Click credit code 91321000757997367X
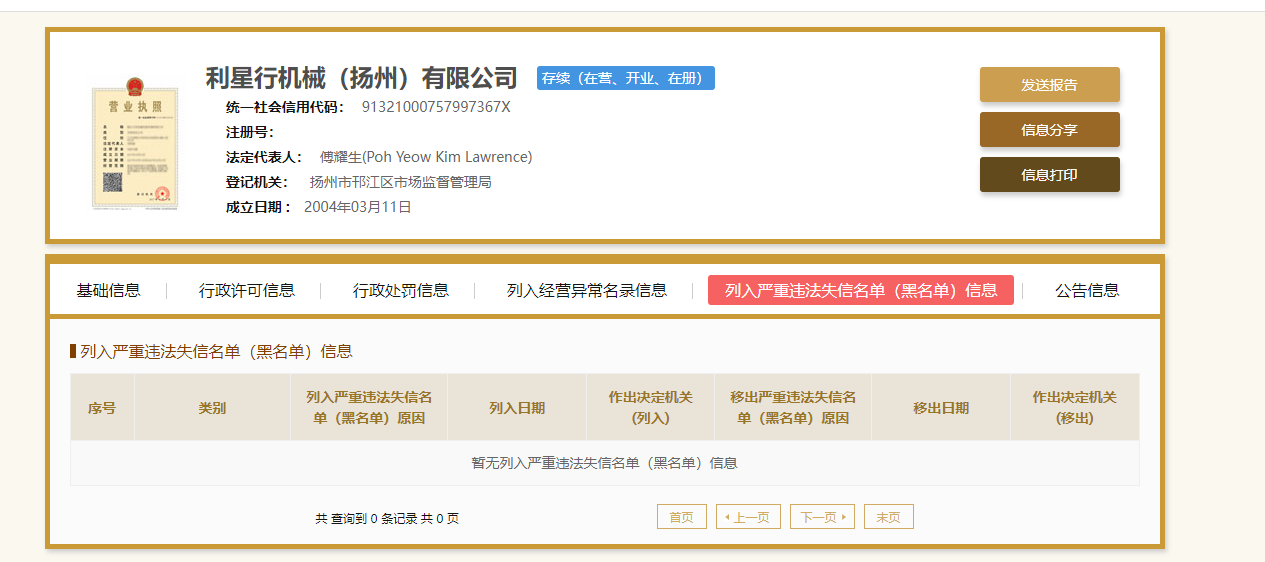Image resolution: width=1265 pixels, height=562 pixels. coord(436,107)
